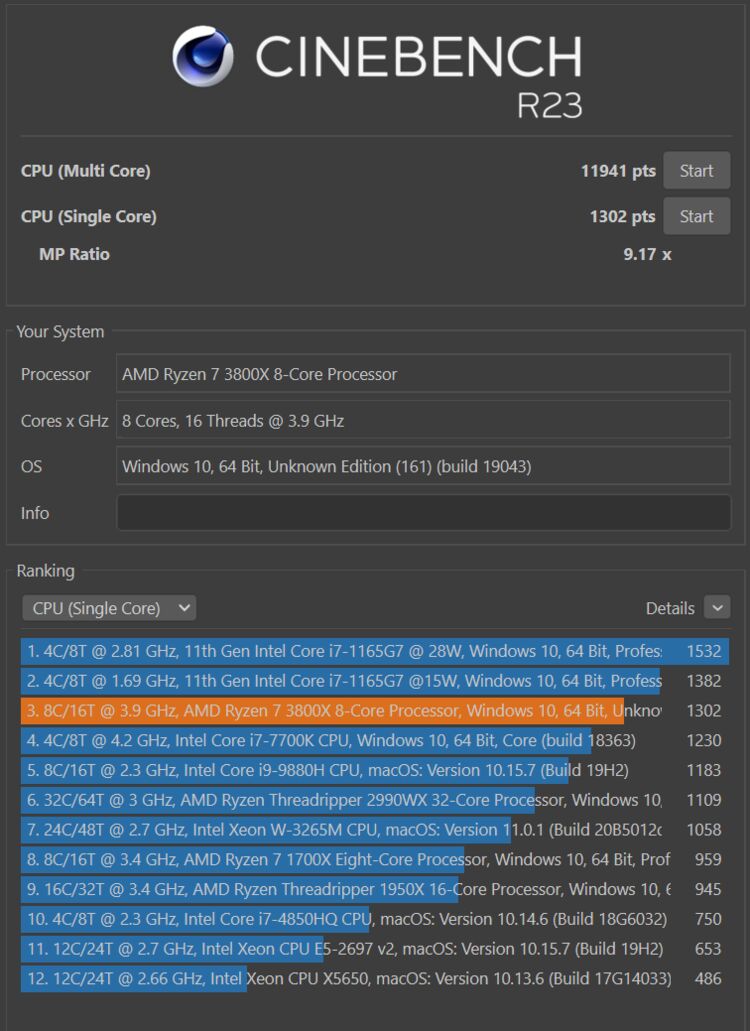The image size is (750, 1031).
Task: Select ranking row 5 Intel Core i9-9880H
Action: tap(375, 770)
